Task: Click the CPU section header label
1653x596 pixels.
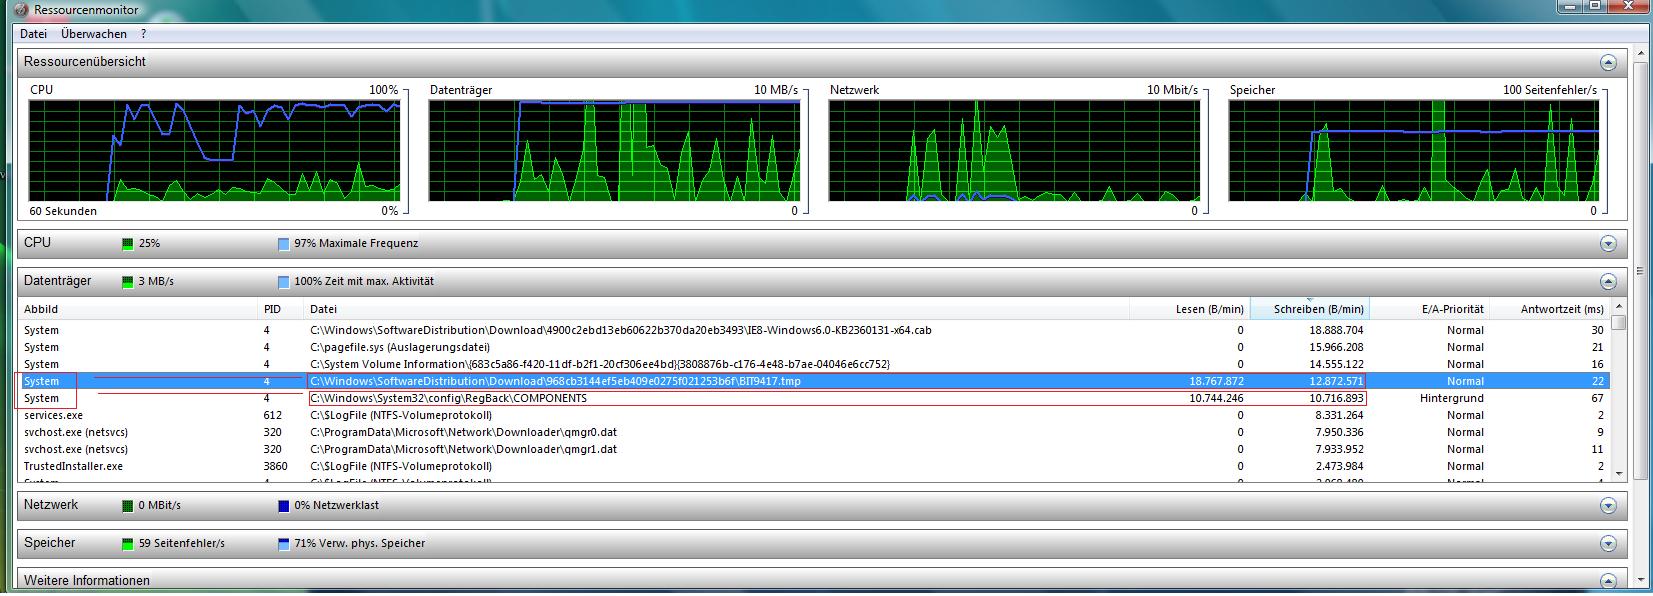Action: point(37,243)
